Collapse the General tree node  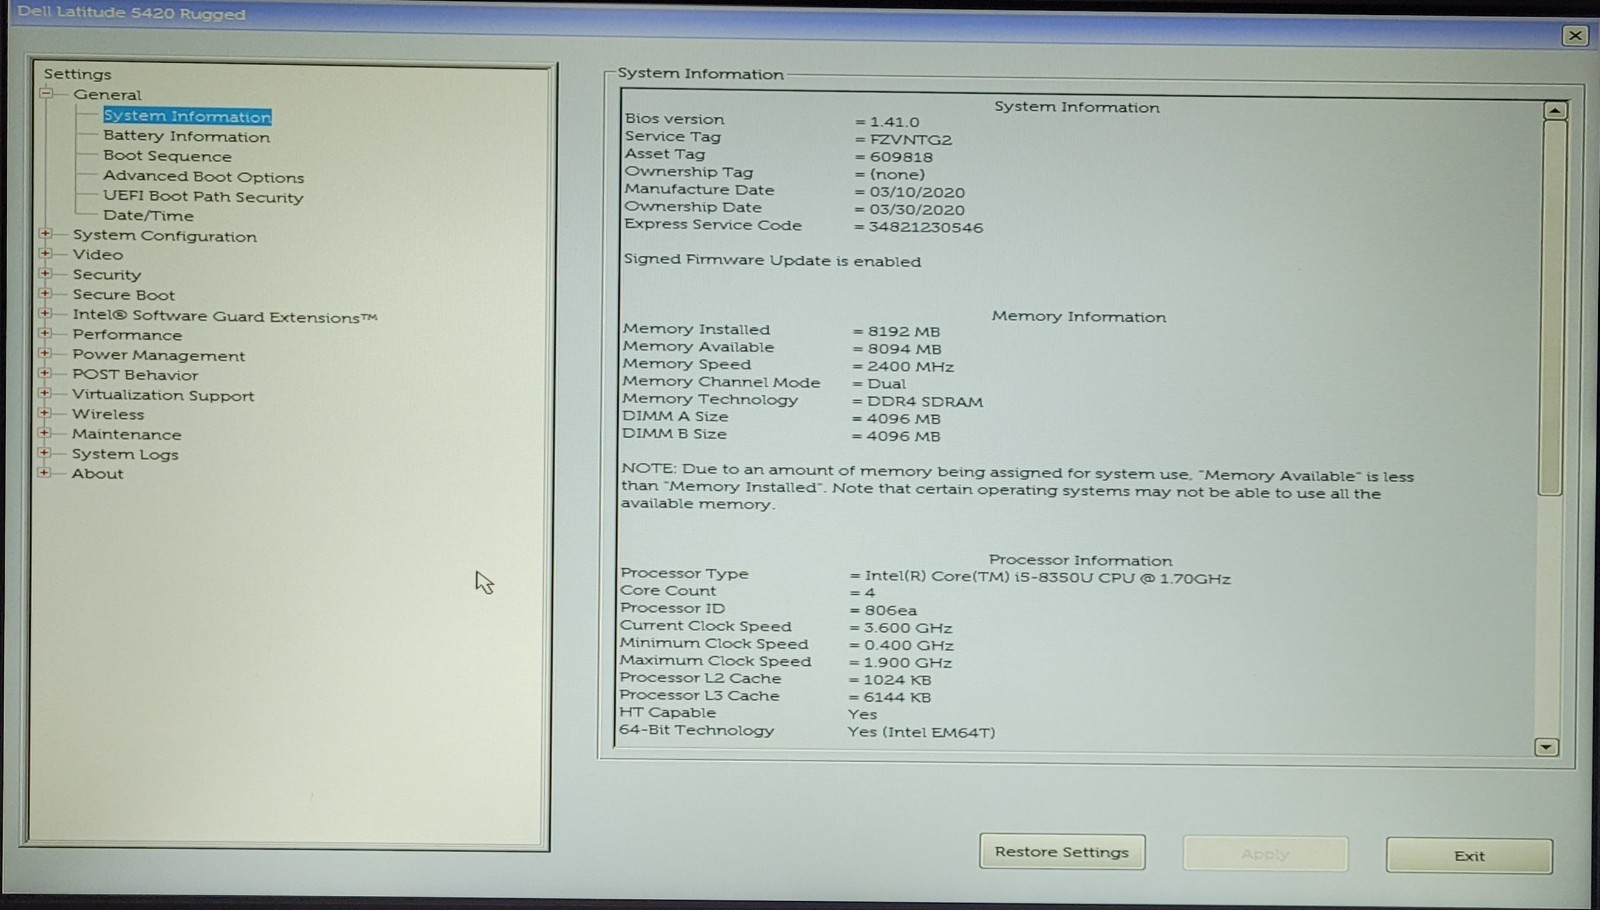point(46,93)
